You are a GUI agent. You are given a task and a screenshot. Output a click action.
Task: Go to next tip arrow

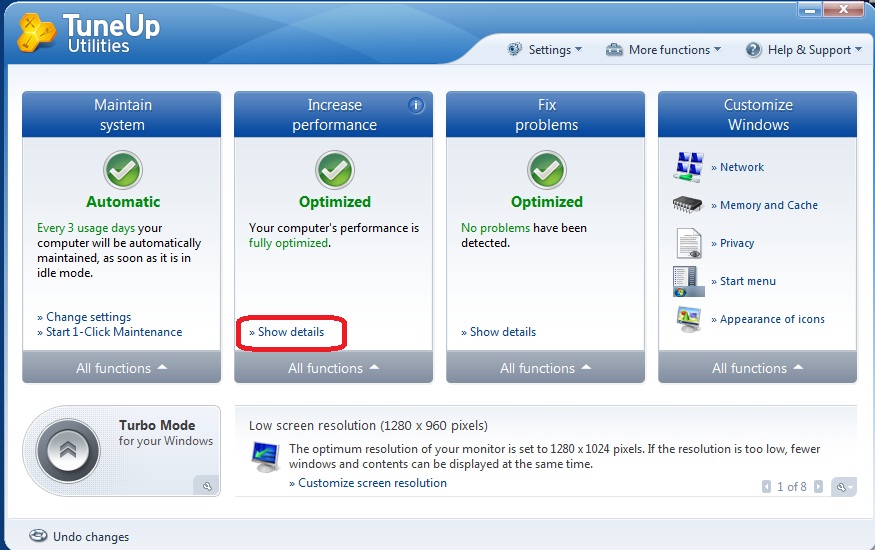[x=818, y=486]
